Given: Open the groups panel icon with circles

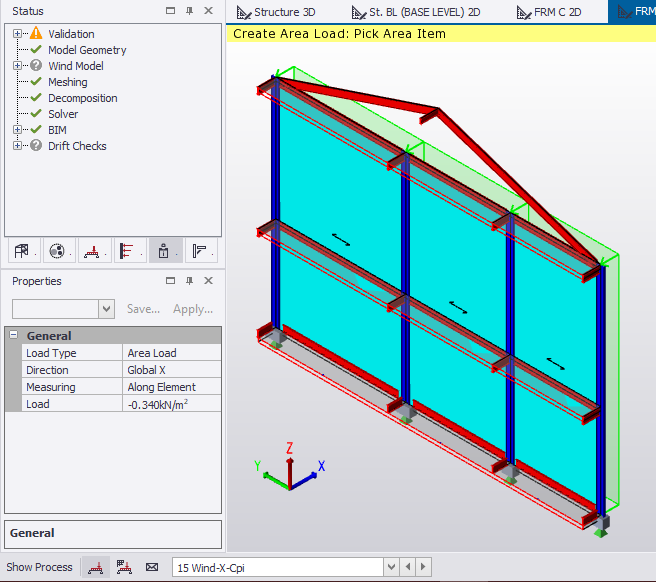Looking at the screenshot, I should (x=57, y=251).
